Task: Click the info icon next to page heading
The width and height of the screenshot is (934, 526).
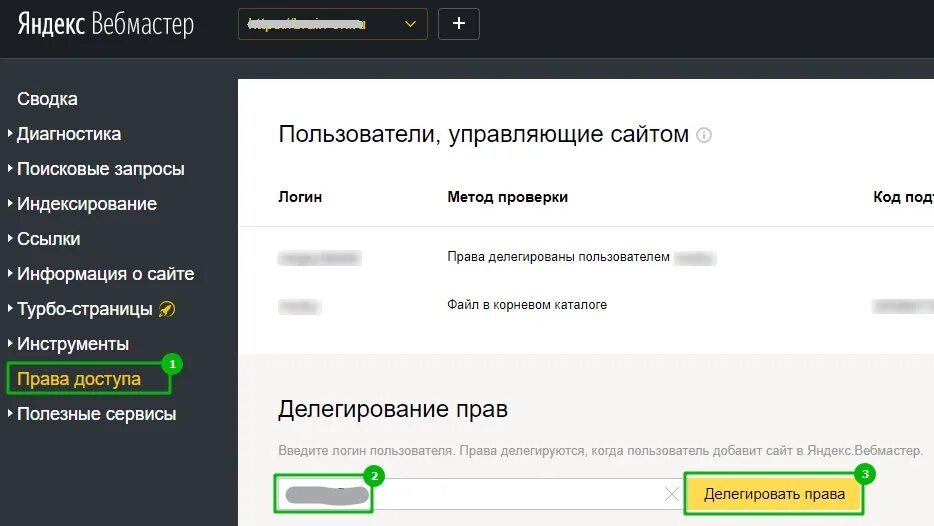Action: (704, 135)
